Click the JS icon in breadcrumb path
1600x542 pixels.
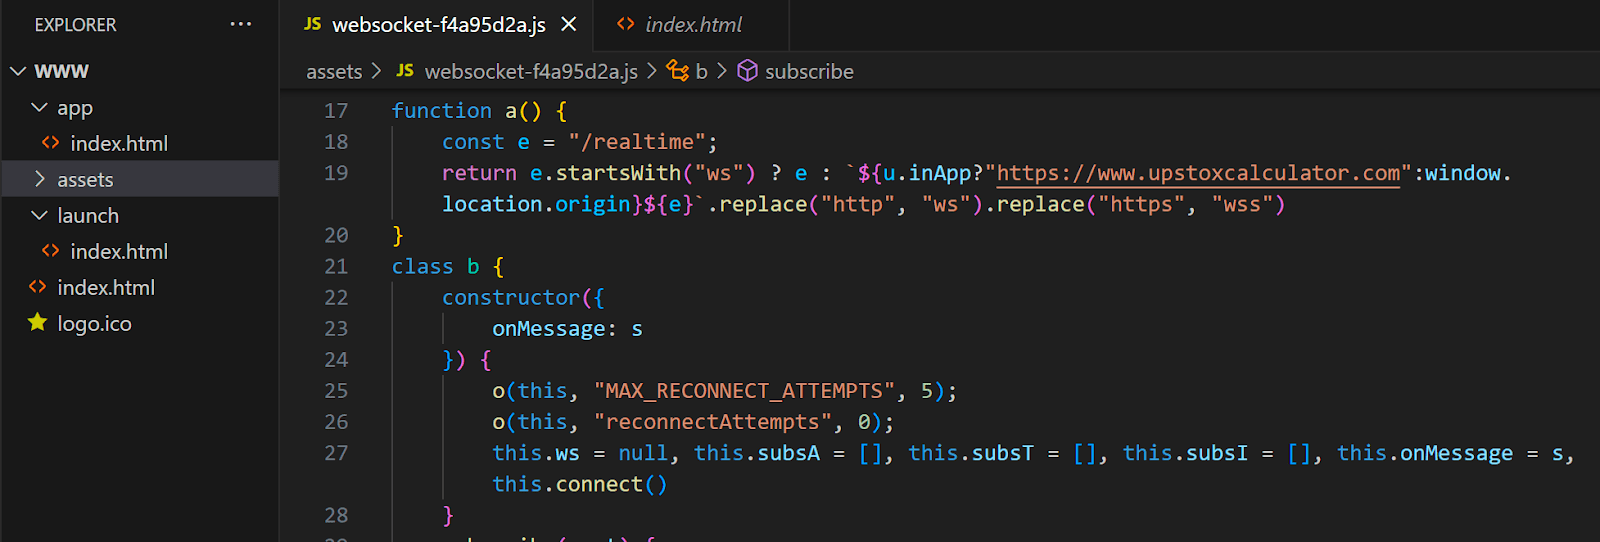click(x=405, y=71)
